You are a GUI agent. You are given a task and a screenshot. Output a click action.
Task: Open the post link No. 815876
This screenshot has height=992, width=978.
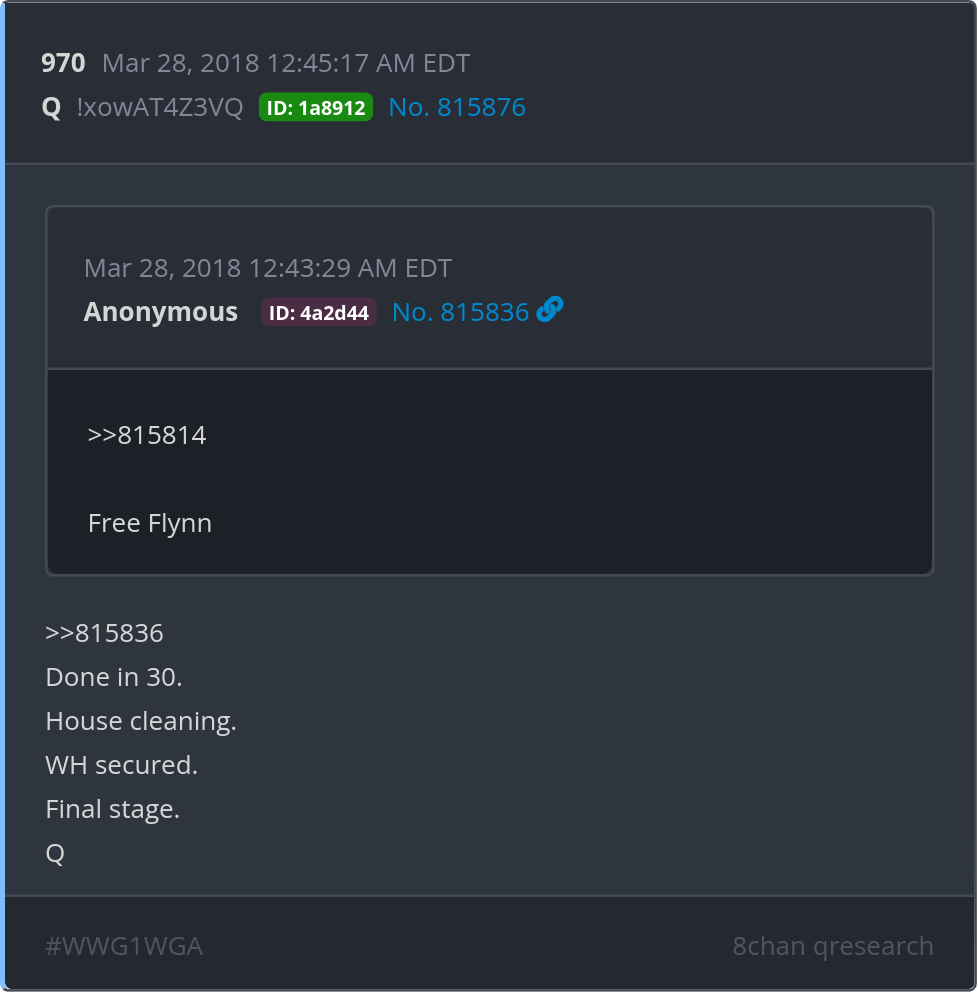click(457, 107)
